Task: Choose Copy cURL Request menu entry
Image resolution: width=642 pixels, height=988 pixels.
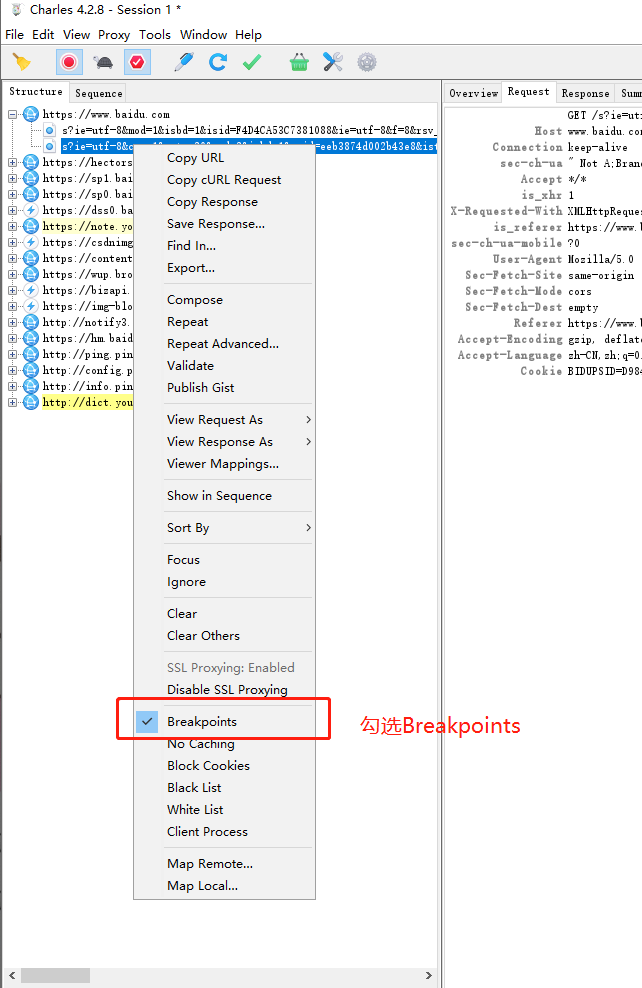Action: pos(224,180)
